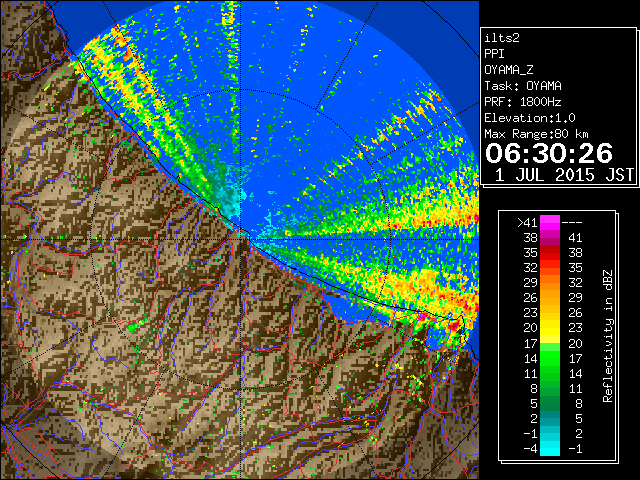Image resolution: width=640 pixels, height=480 pixels.
Task: Click the Elevation:1.0 text
Action: pyautogui.click(x=529, y=118)
